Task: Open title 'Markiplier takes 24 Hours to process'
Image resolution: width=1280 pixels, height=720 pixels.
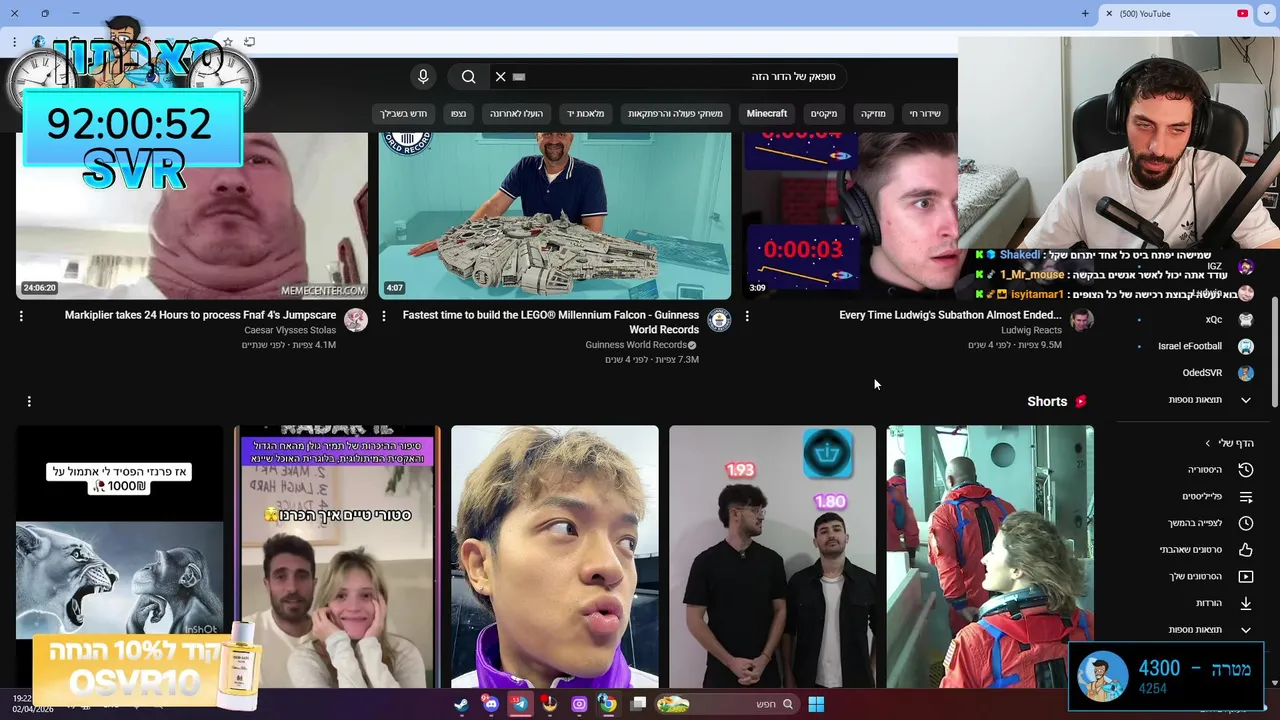Action: [x=201, y=315]
